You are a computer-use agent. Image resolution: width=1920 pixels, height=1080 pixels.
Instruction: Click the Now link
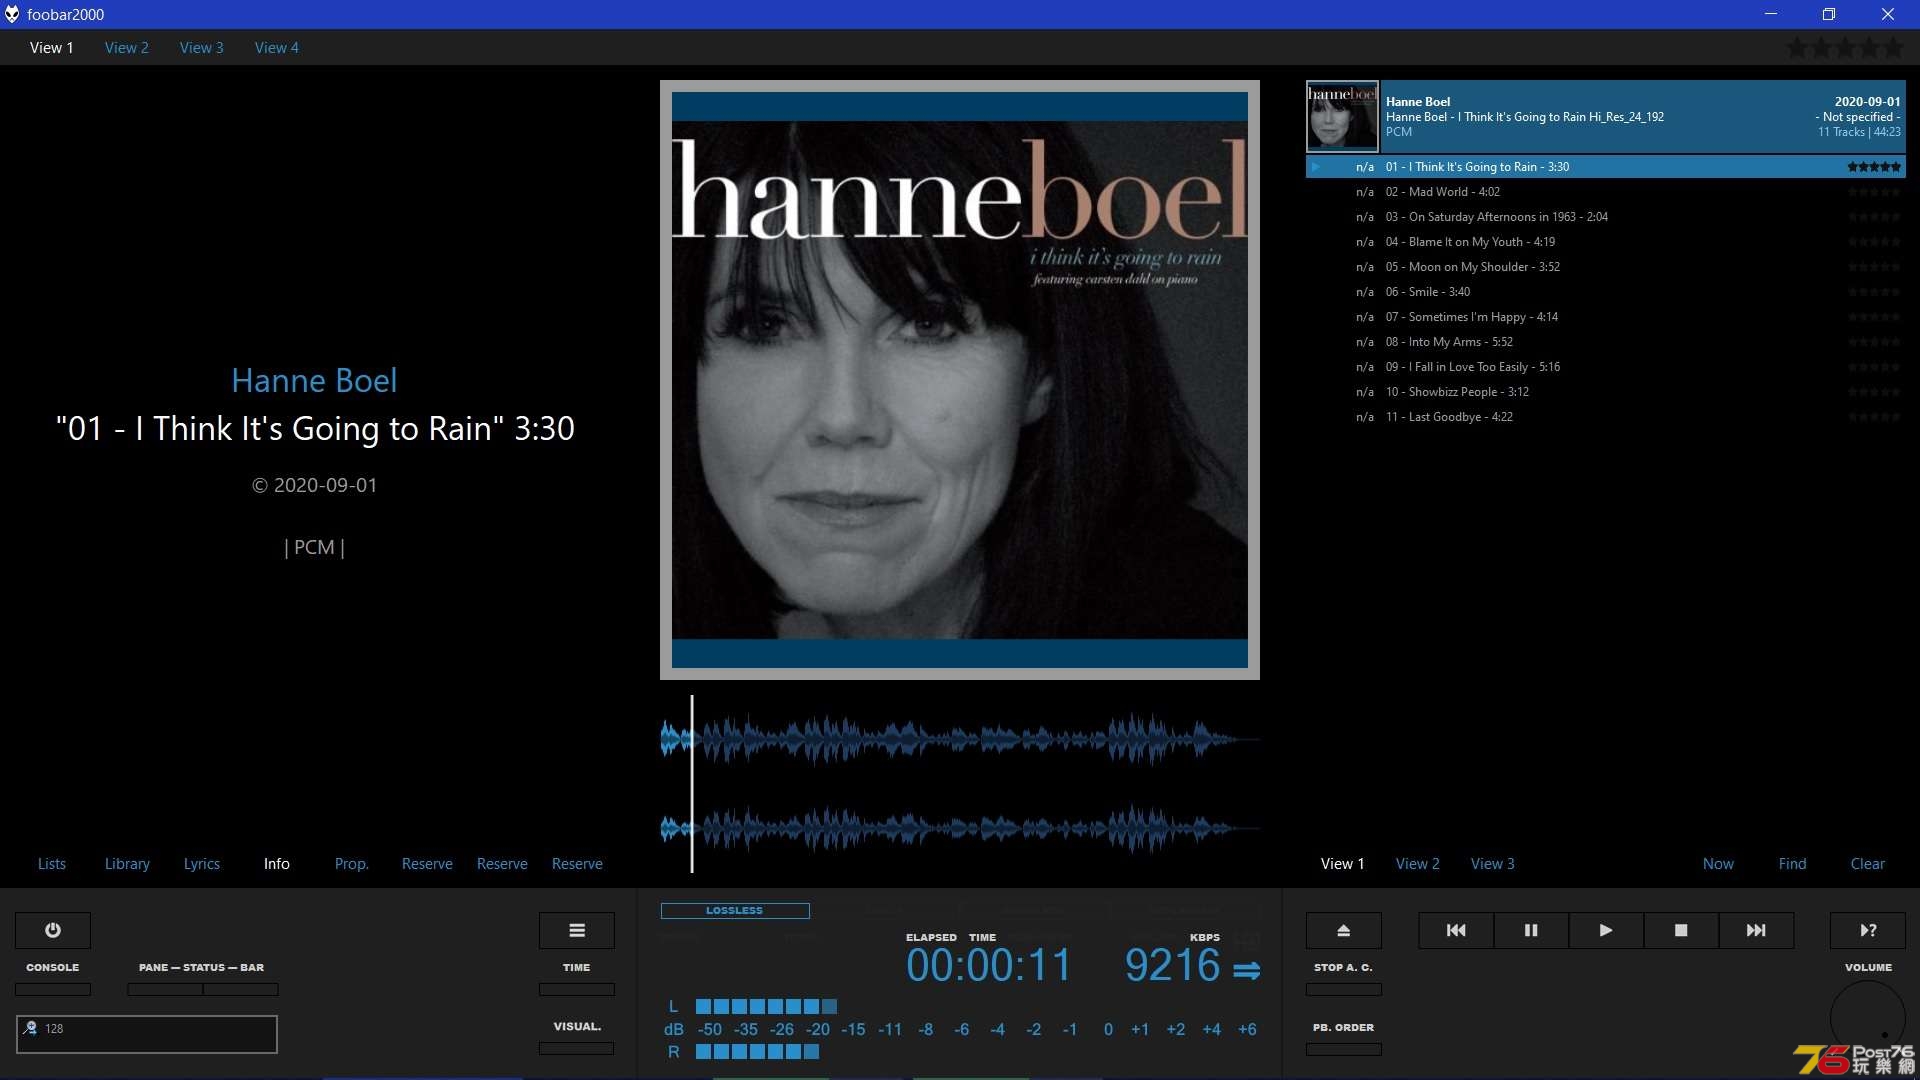click(1718, 863)
